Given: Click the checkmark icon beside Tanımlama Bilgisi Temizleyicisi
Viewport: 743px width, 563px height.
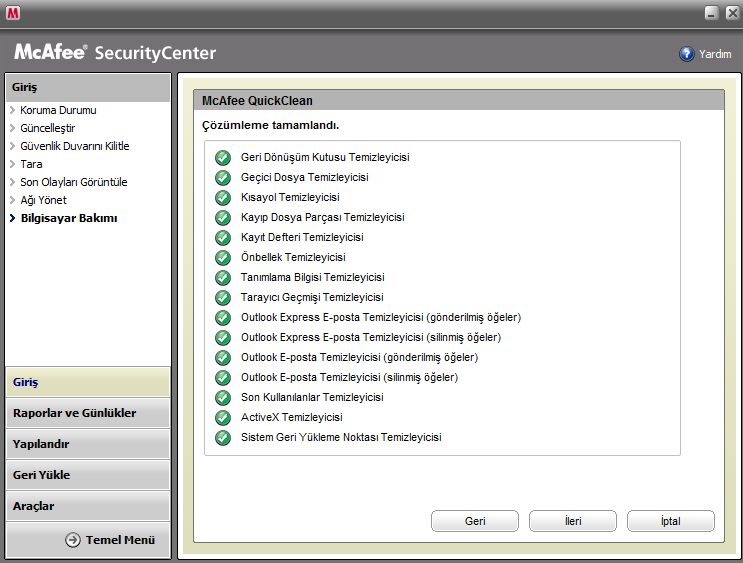Looking at the screenshot, I should (x=223, y=277).
